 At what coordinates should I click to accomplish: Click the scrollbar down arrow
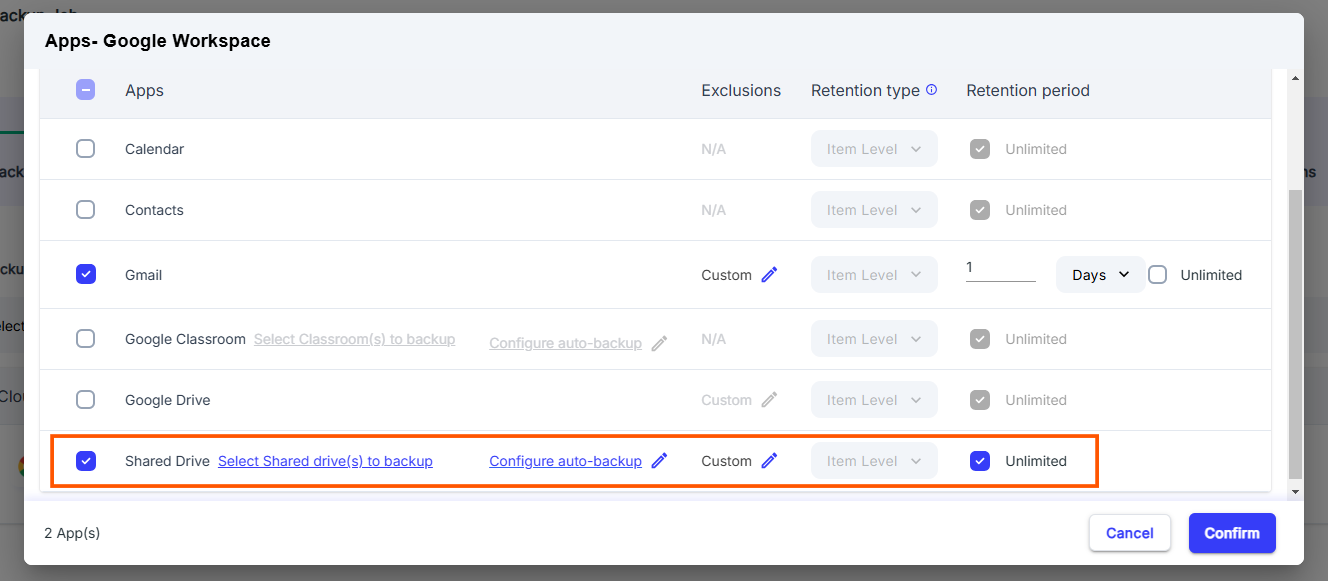[x=1295, y=491]
